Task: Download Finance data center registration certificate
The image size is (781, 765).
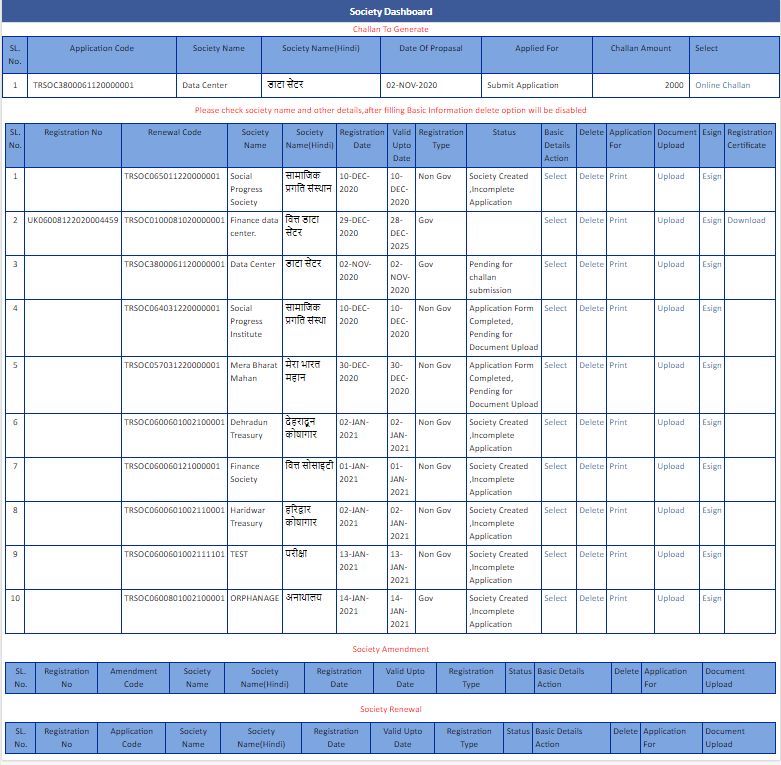Action: pos(746,220)
